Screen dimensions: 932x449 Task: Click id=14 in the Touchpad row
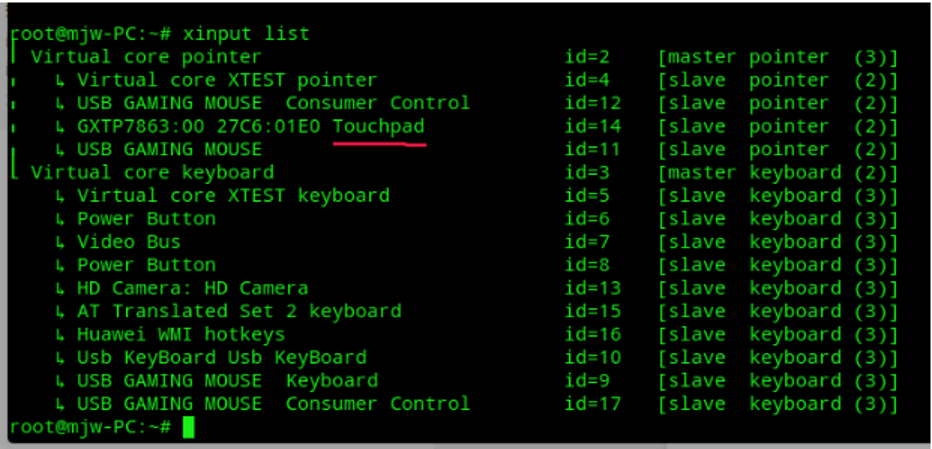(x=593, y=126)
